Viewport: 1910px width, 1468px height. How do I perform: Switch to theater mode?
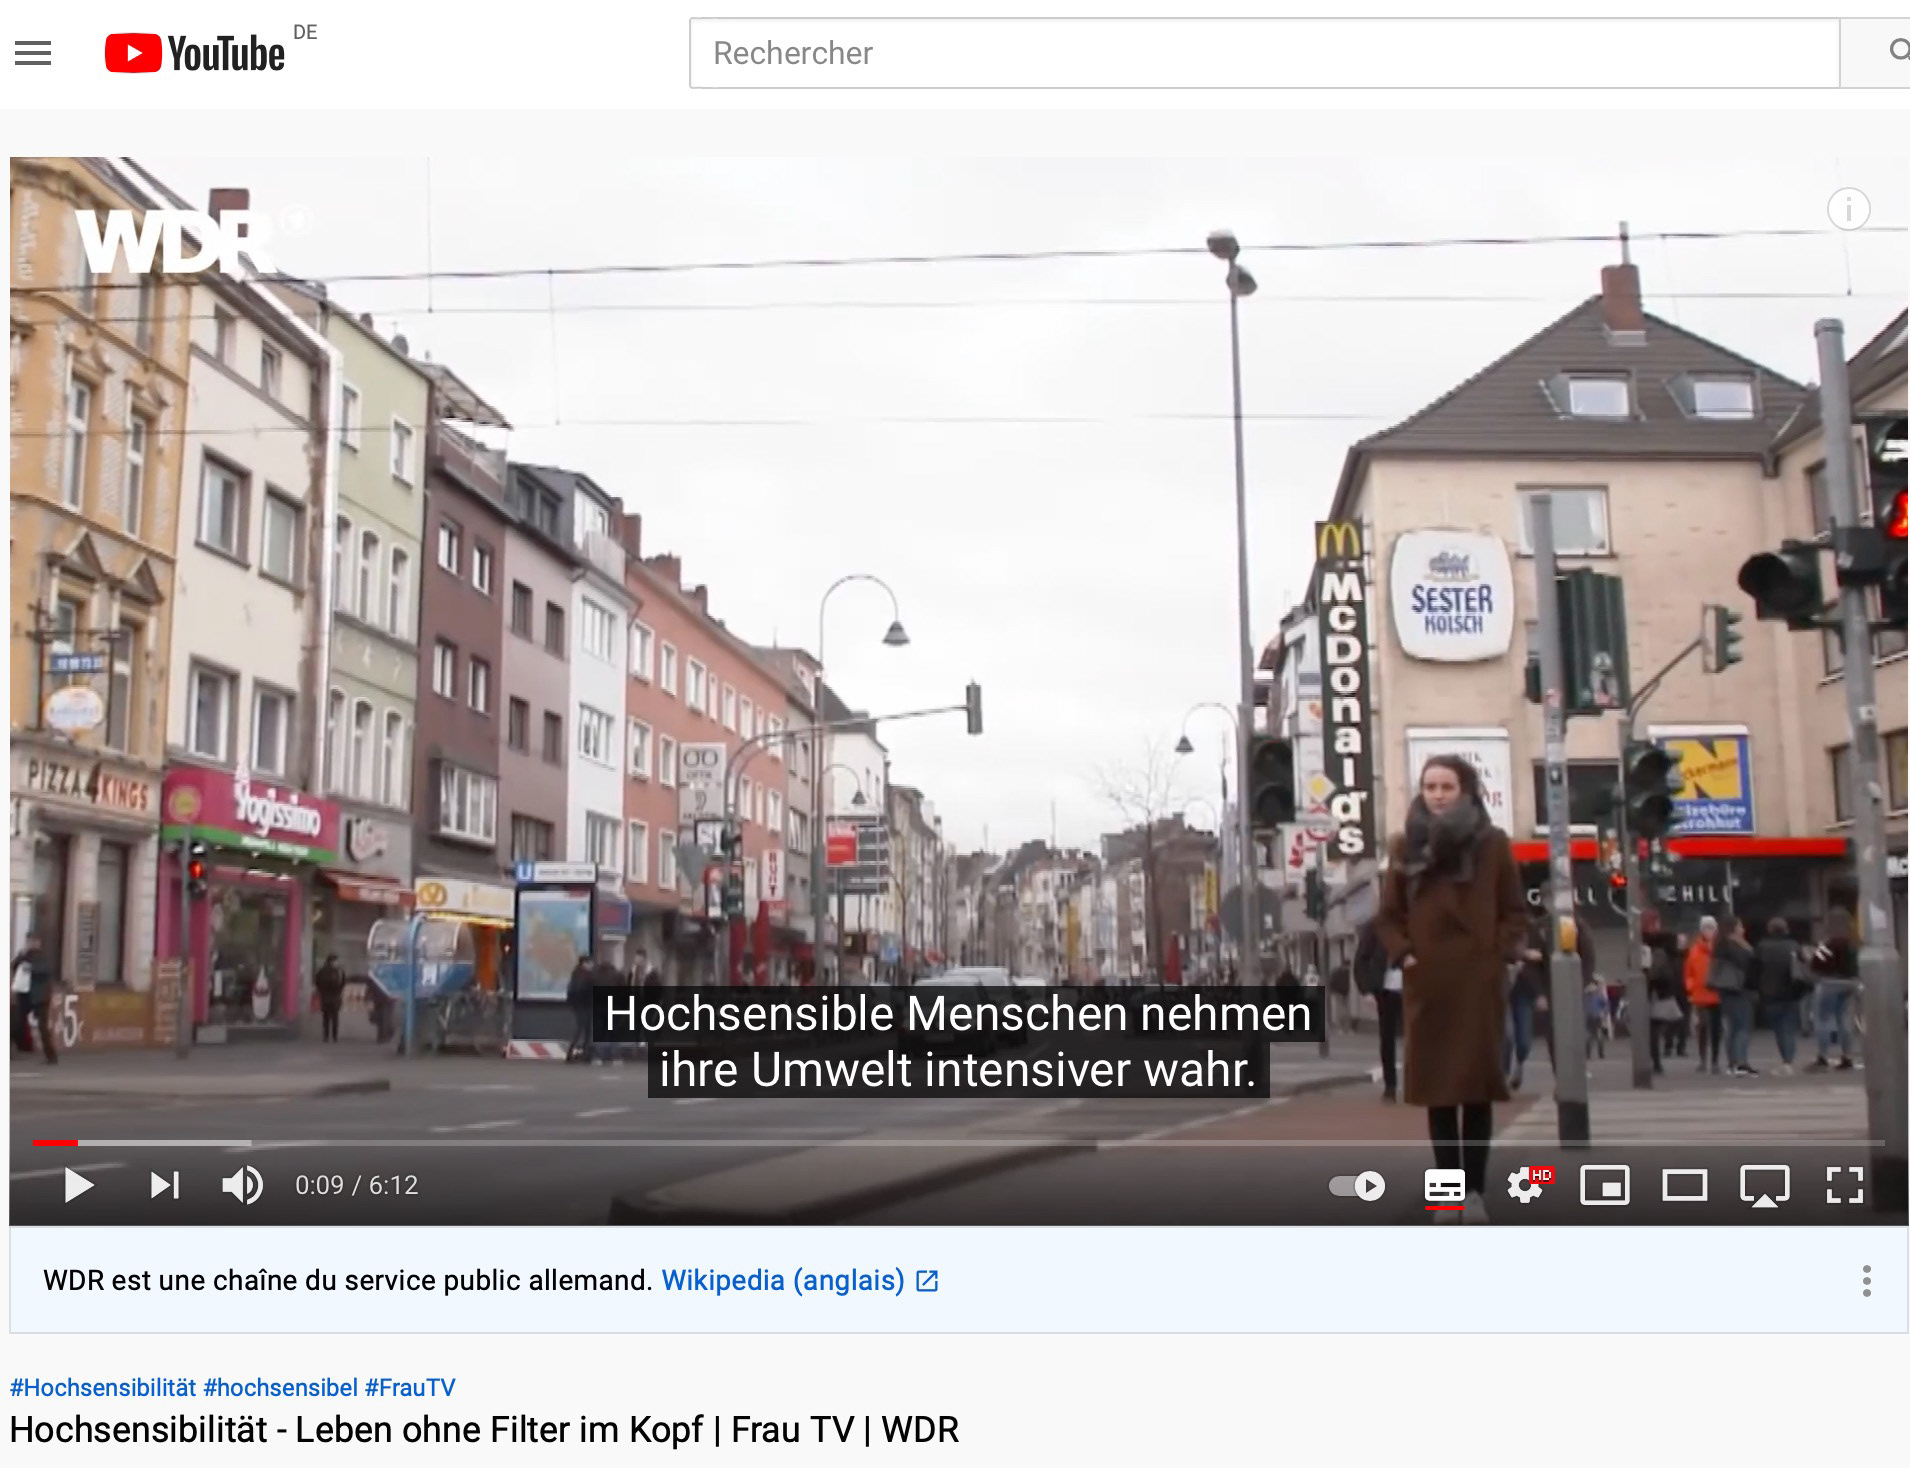point(1684,1186)
